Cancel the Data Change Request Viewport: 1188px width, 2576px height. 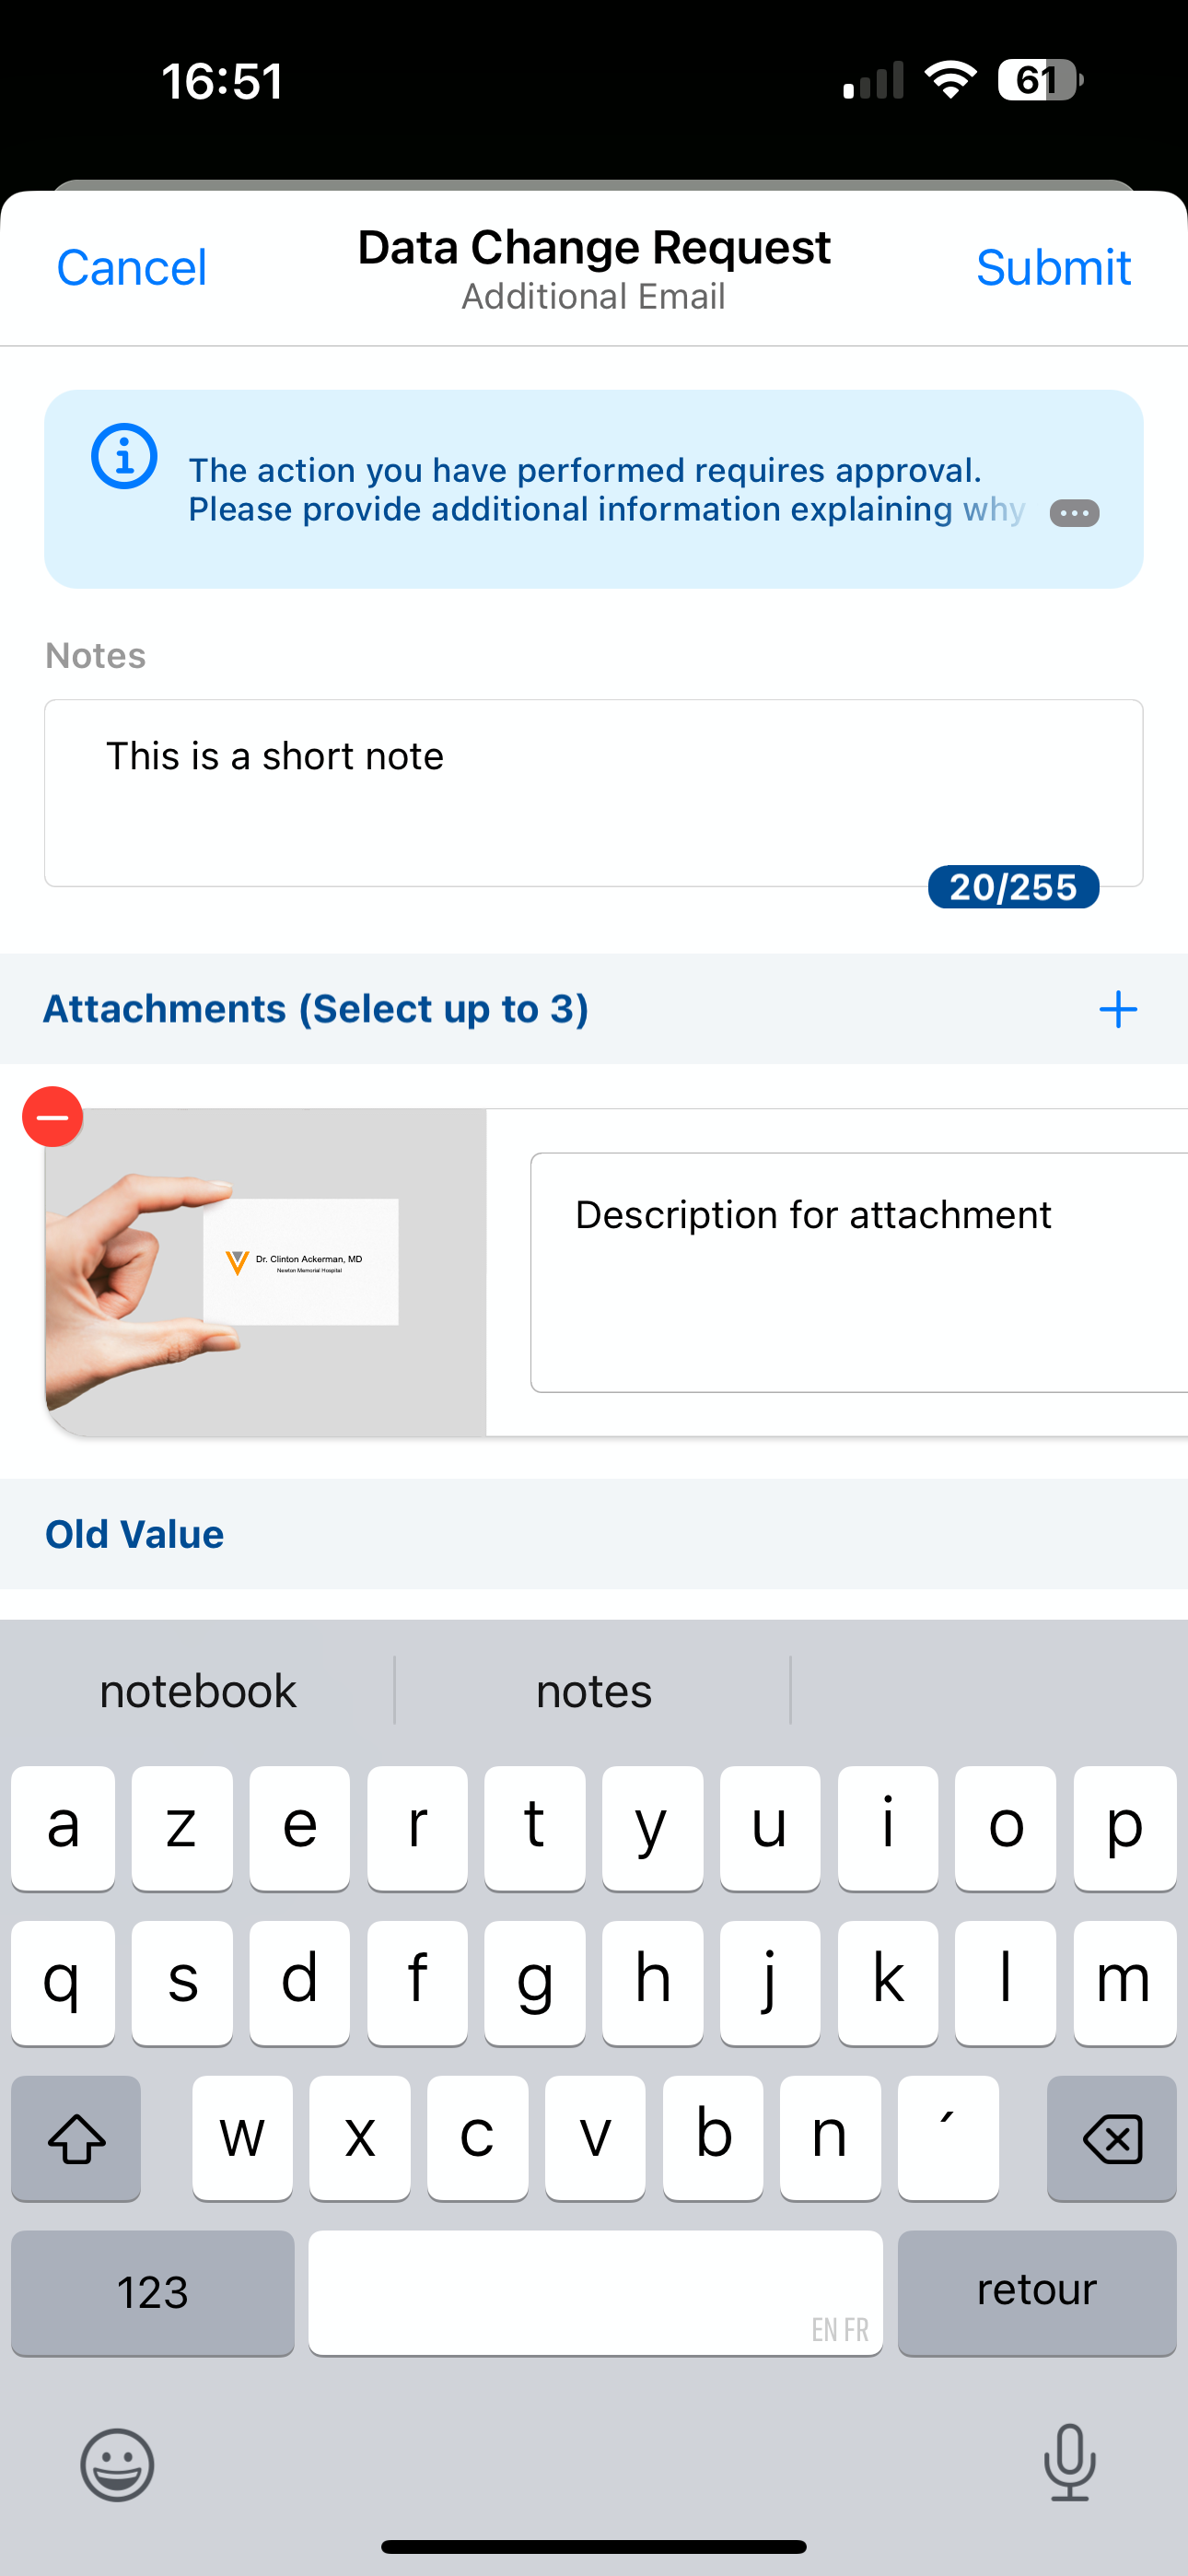(131, 268)
